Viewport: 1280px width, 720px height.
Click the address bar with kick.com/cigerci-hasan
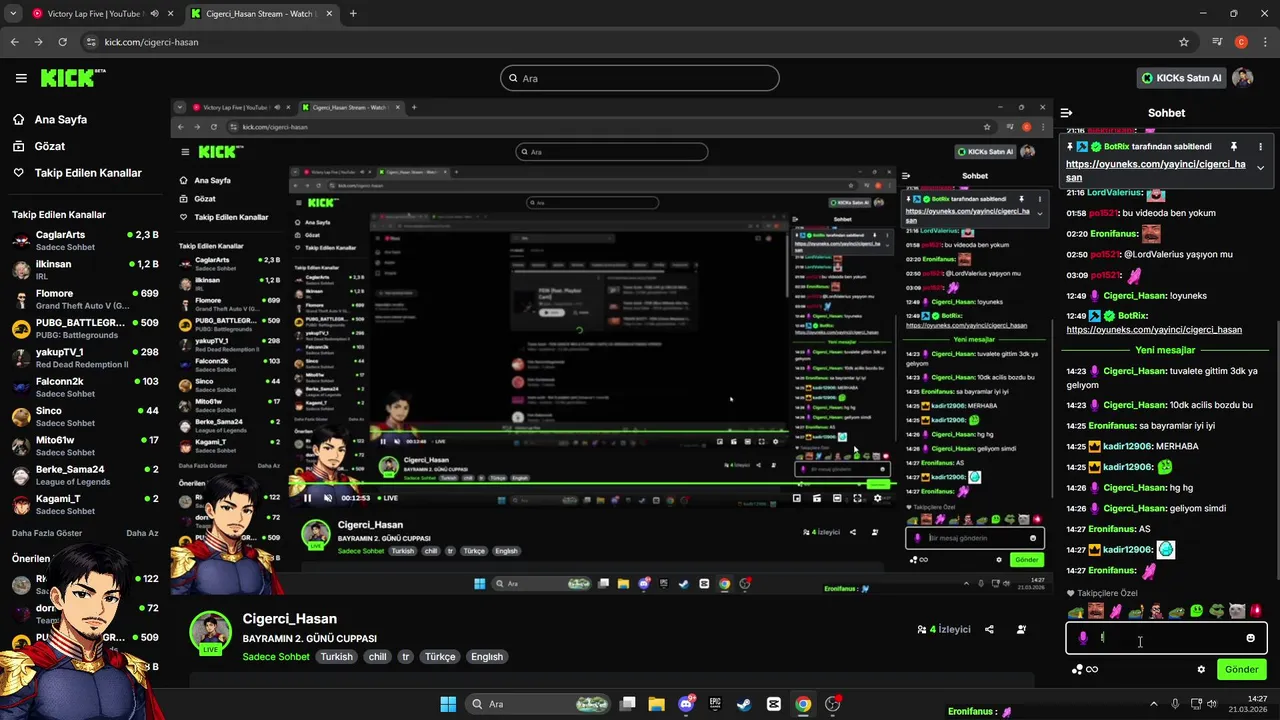click(x=630, y=42)
